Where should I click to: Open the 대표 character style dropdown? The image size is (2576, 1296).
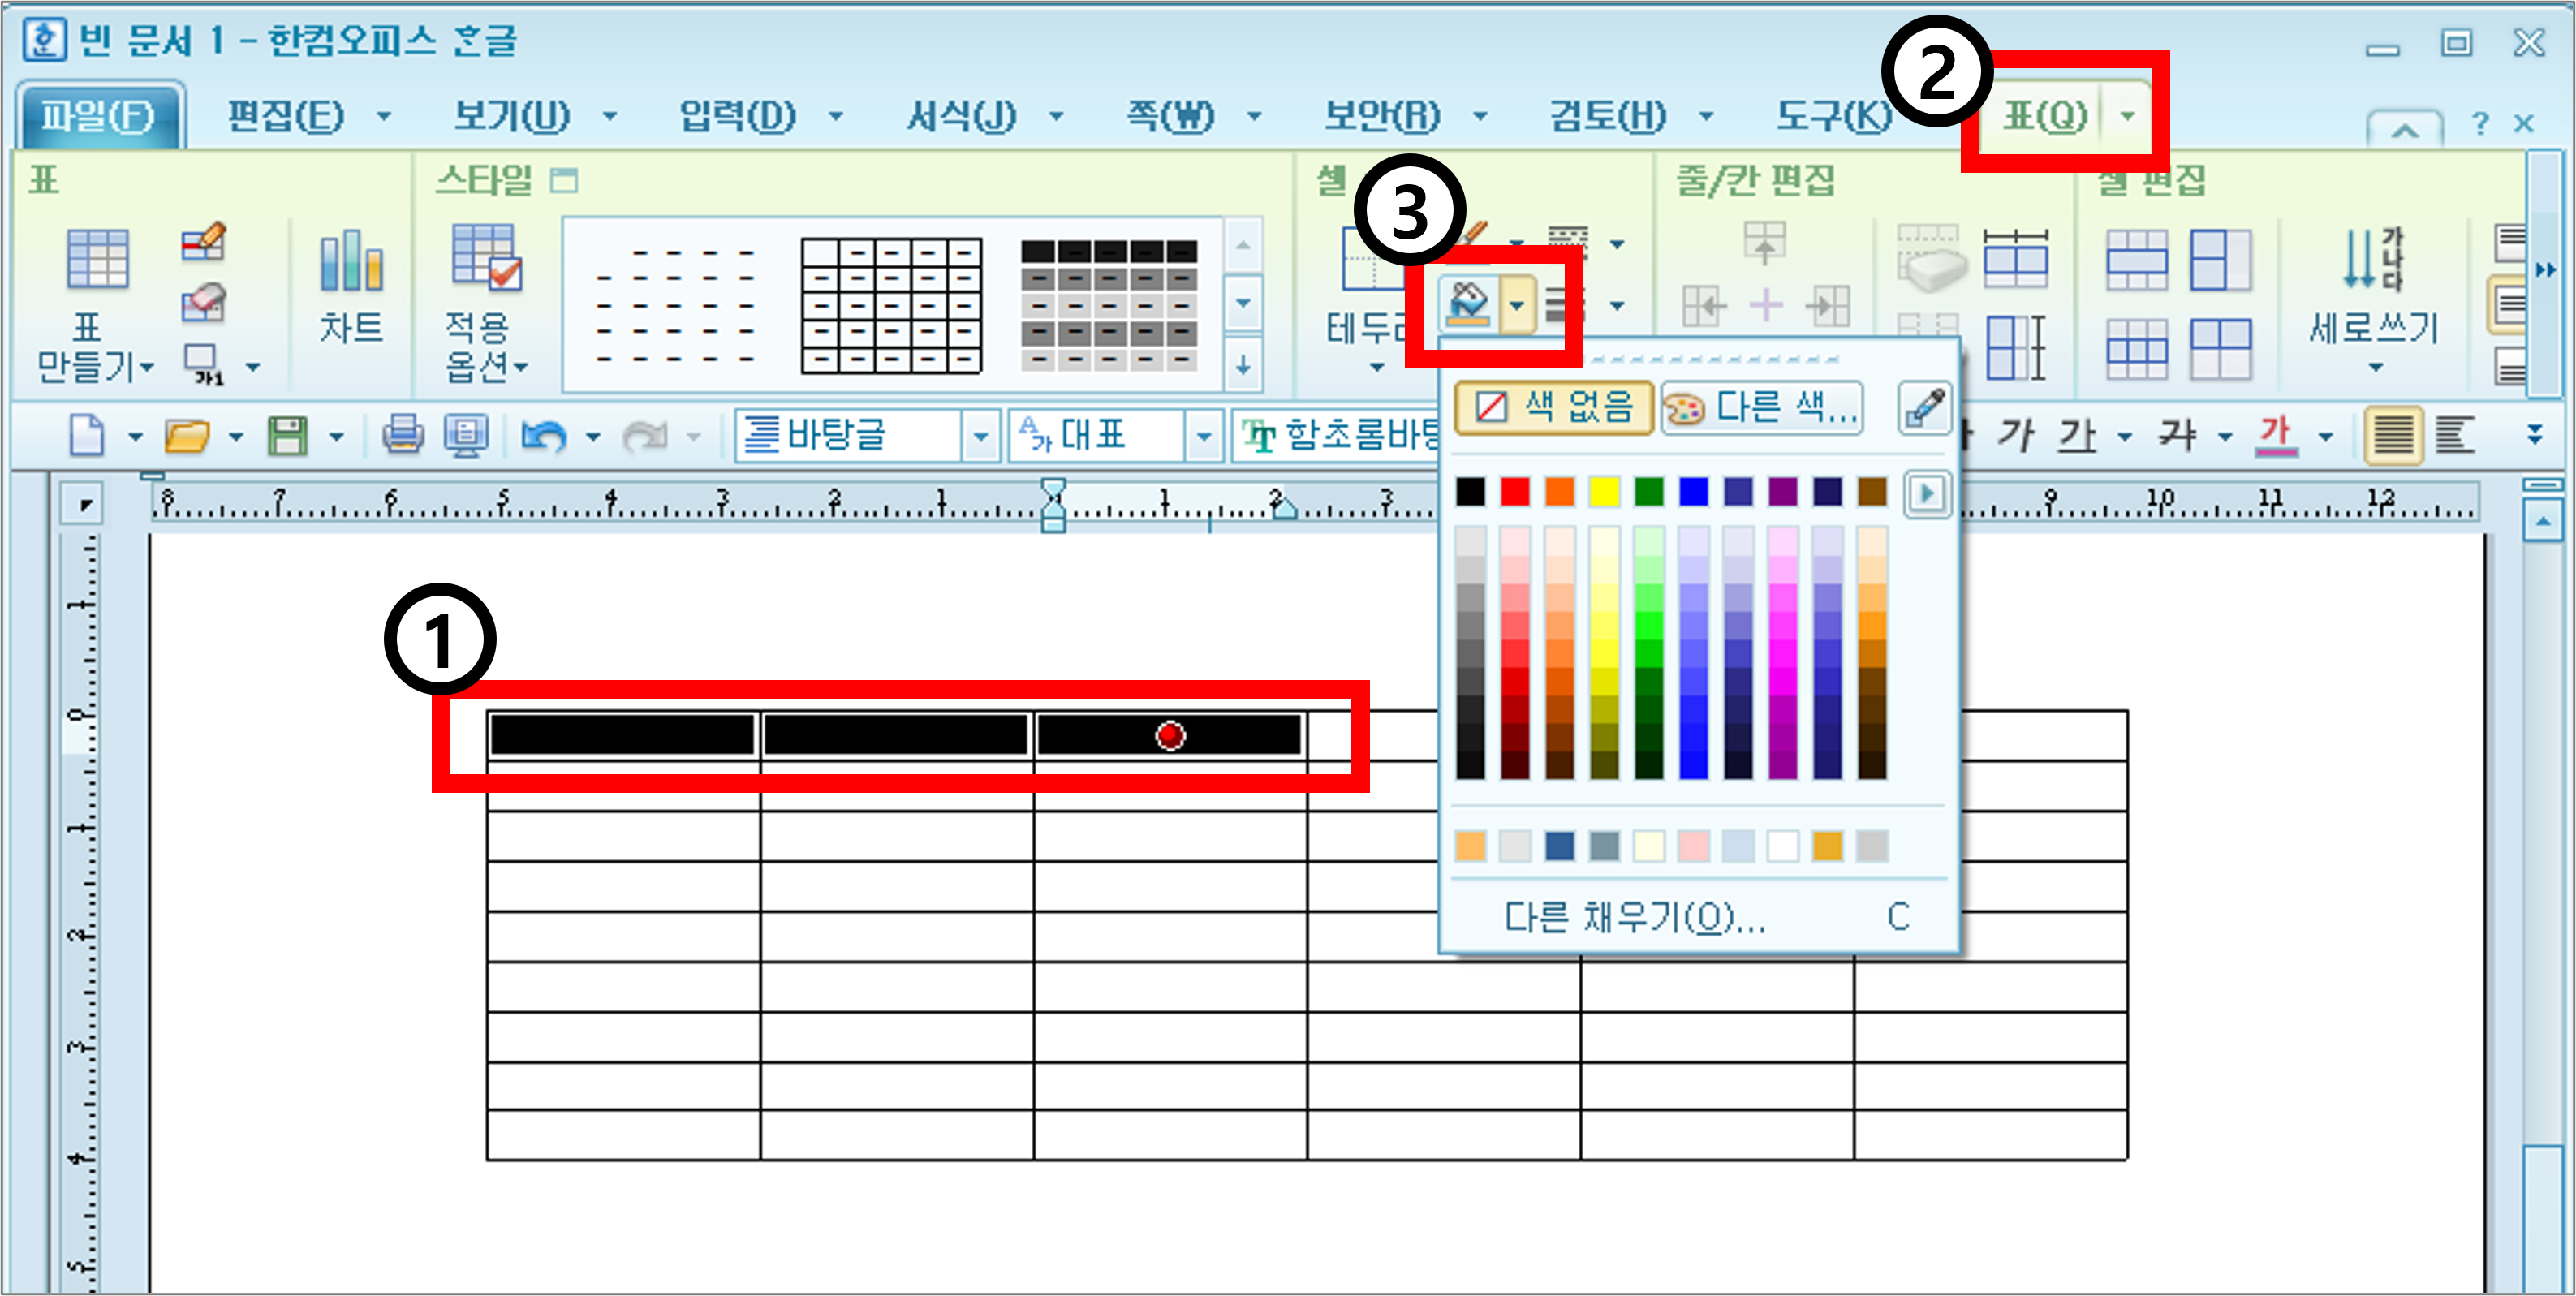coord(1204,436)
